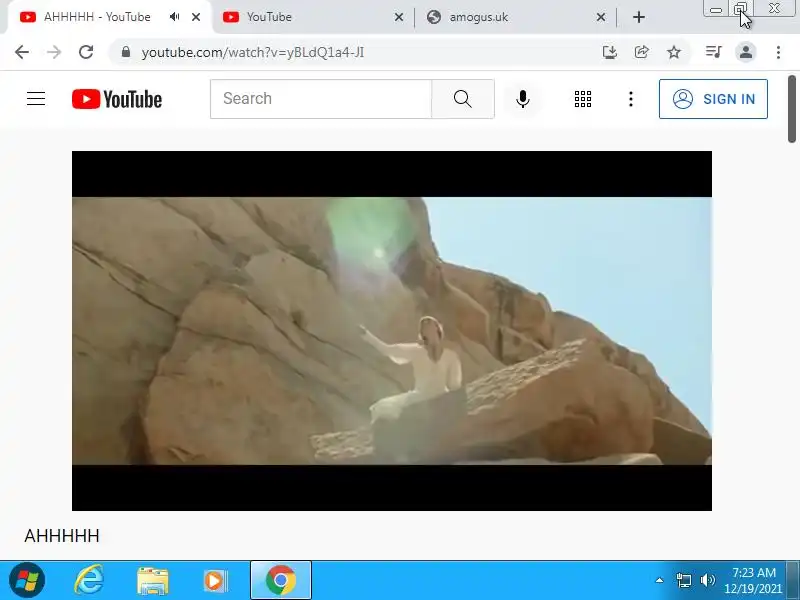800x600 pixels.
Task: Click the AHHHHH video title text
Action: pyautogui.click(x=62, y=536)
